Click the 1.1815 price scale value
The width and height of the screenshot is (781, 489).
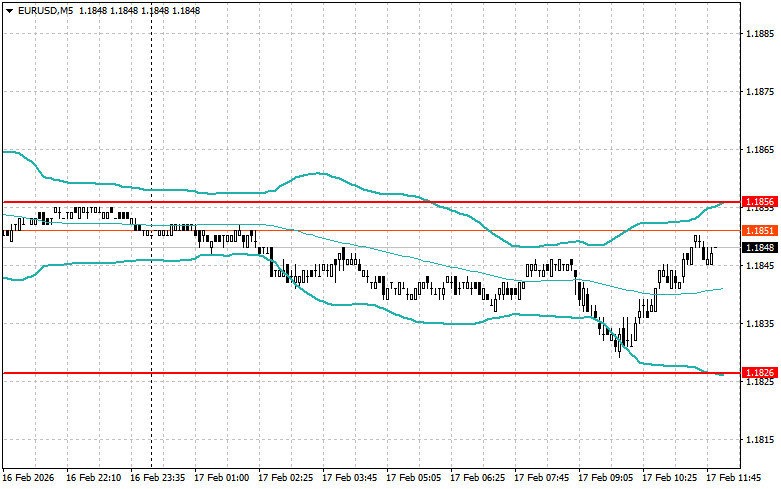[x=760, y=440]
